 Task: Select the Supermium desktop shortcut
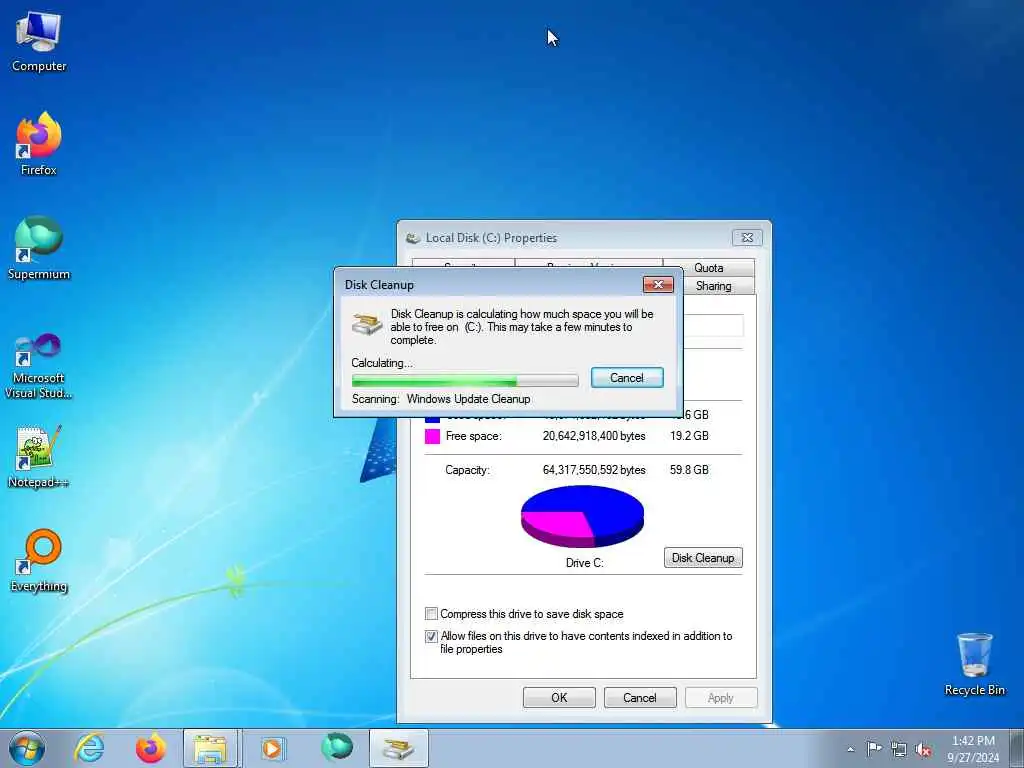[39, 248]
